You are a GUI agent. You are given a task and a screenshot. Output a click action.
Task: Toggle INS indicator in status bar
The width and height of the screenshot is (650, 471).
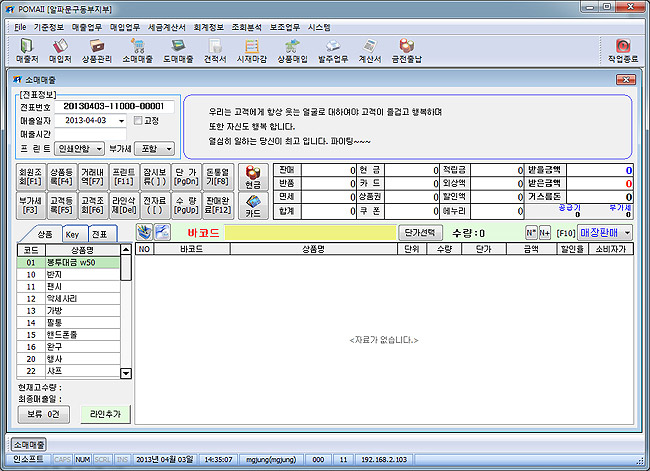(x=122, y=459)
